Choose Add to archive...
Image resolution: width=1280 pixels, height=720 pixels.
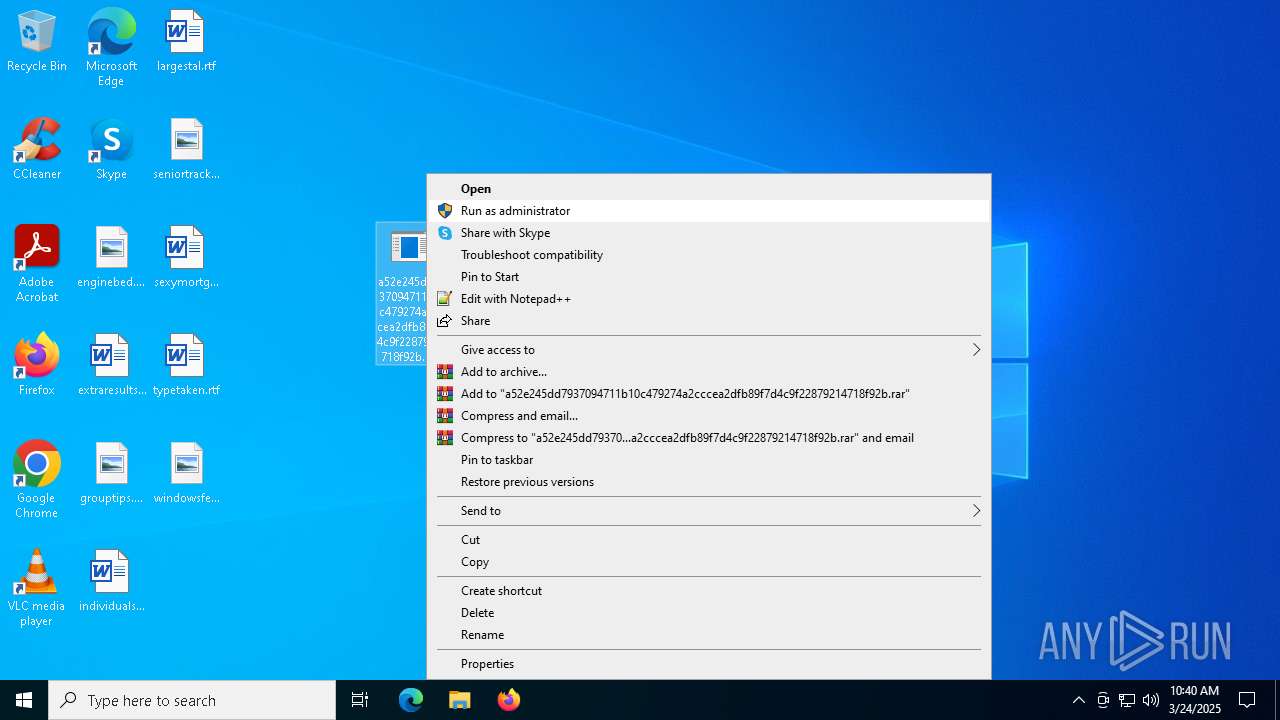(x=709, y=372)
